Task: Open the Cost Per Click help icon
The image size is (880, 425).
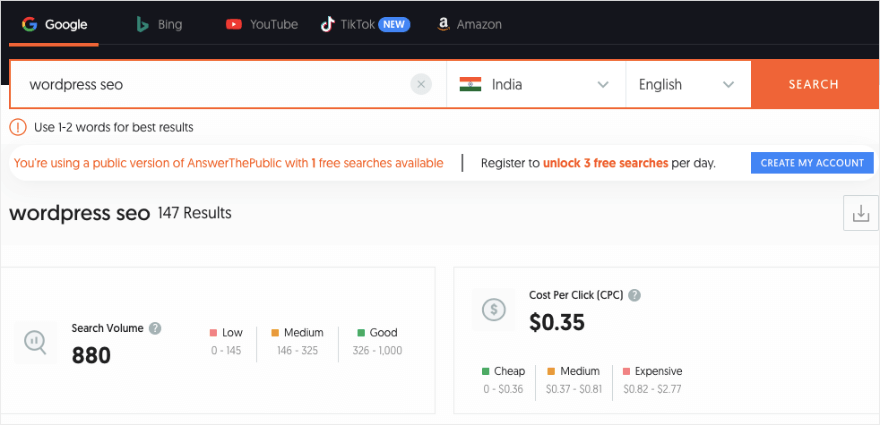Action: 635,295
